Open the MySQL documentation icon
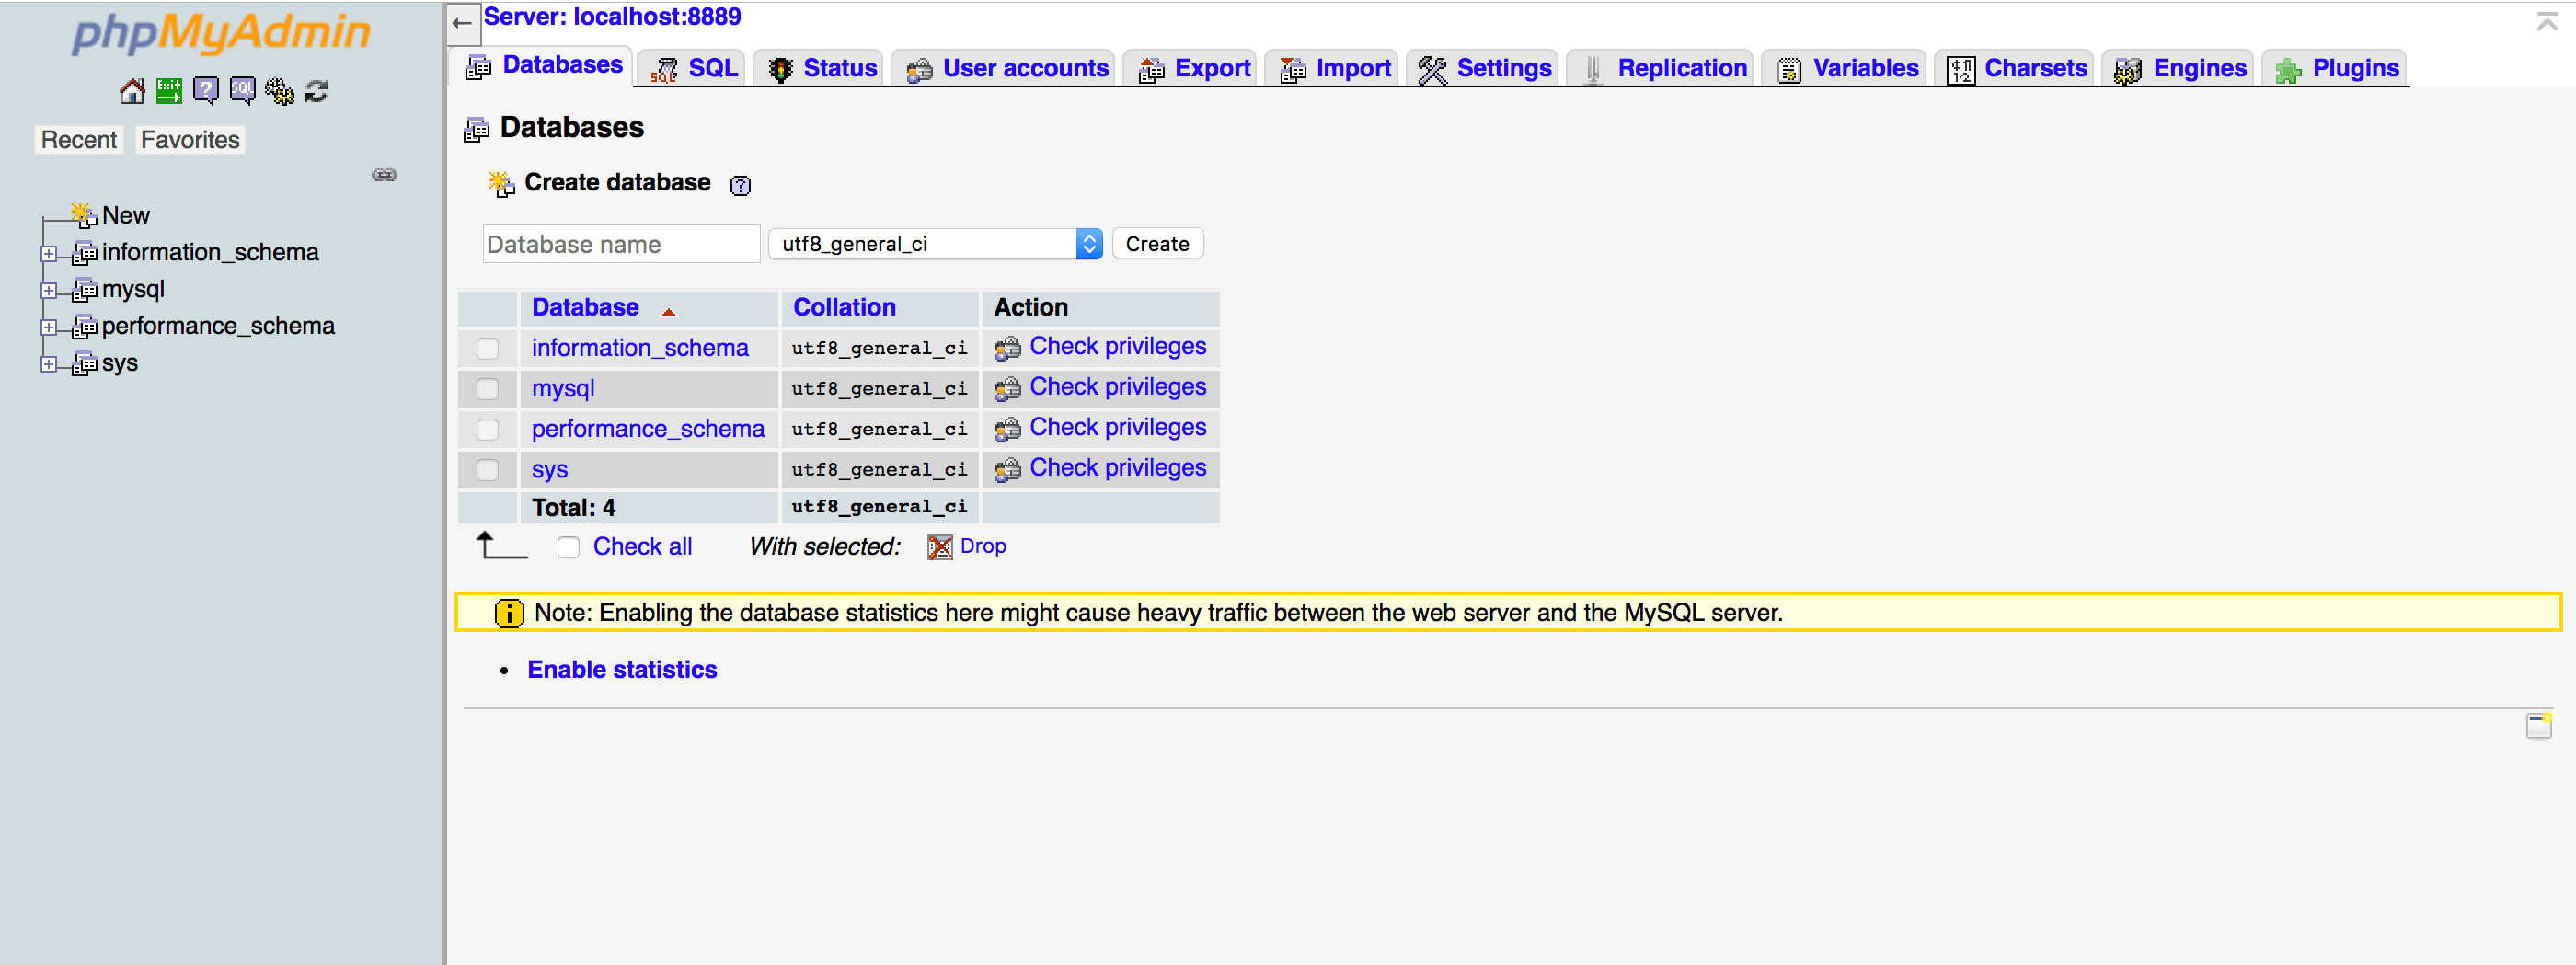 tap(243, 92)
